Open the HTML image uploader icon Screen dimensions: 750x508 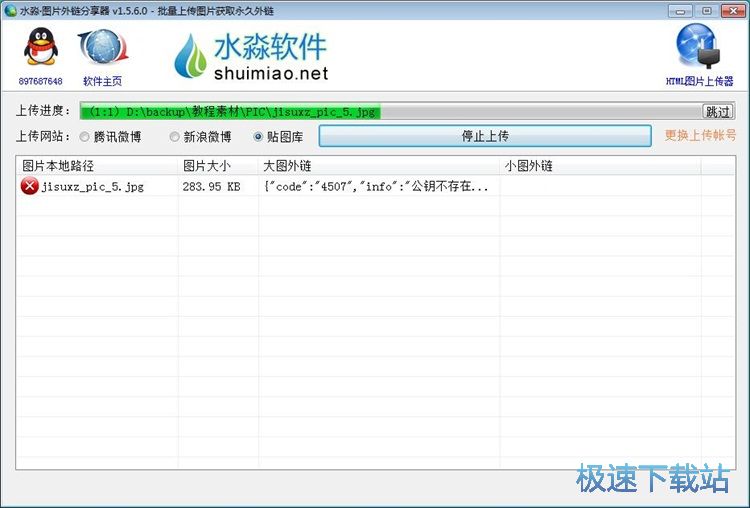click(699, 49)
